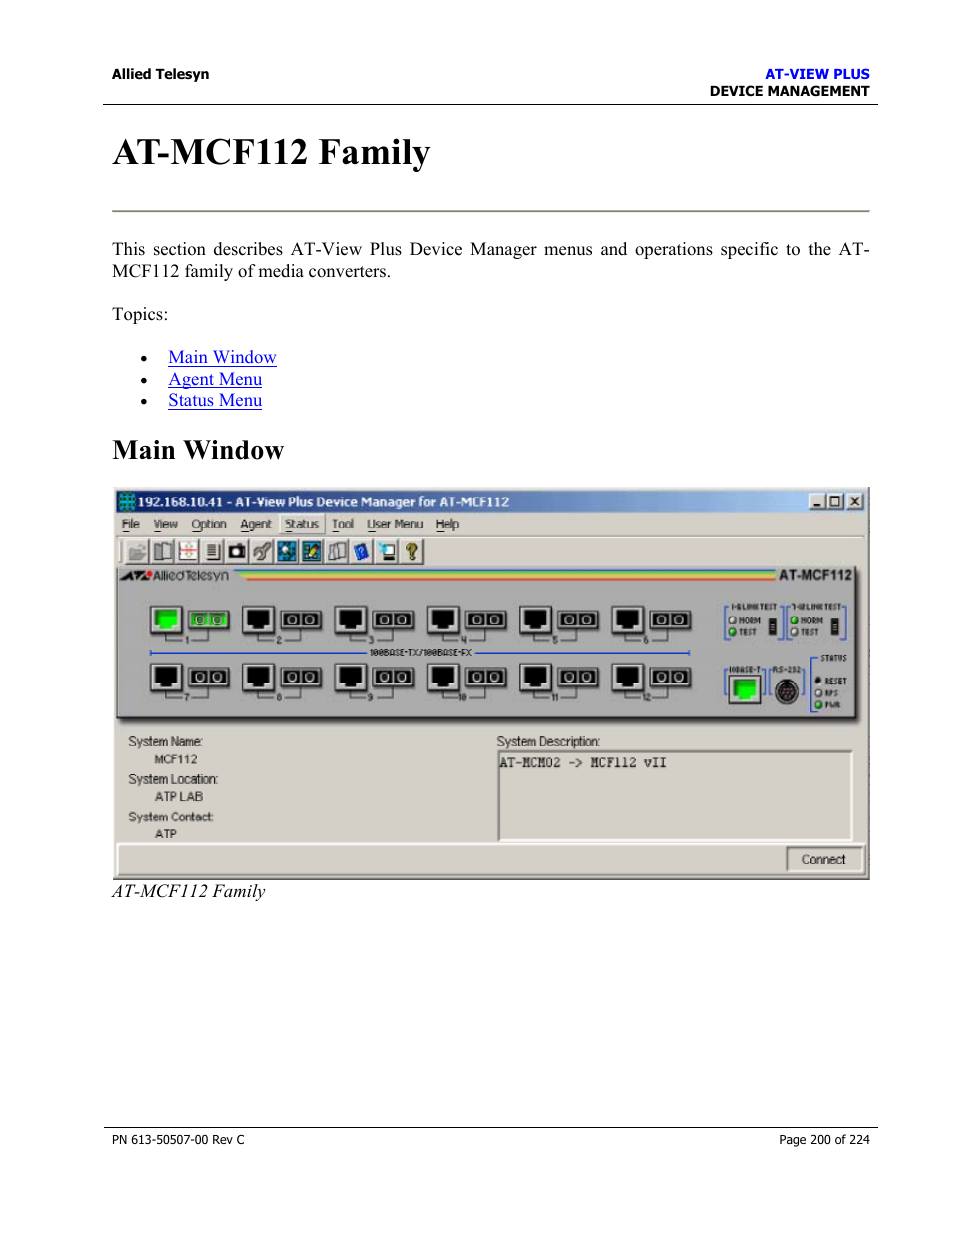Follow the Agent Menu topic link
The height and width of the screenshot is (1235, 954).
215,379
